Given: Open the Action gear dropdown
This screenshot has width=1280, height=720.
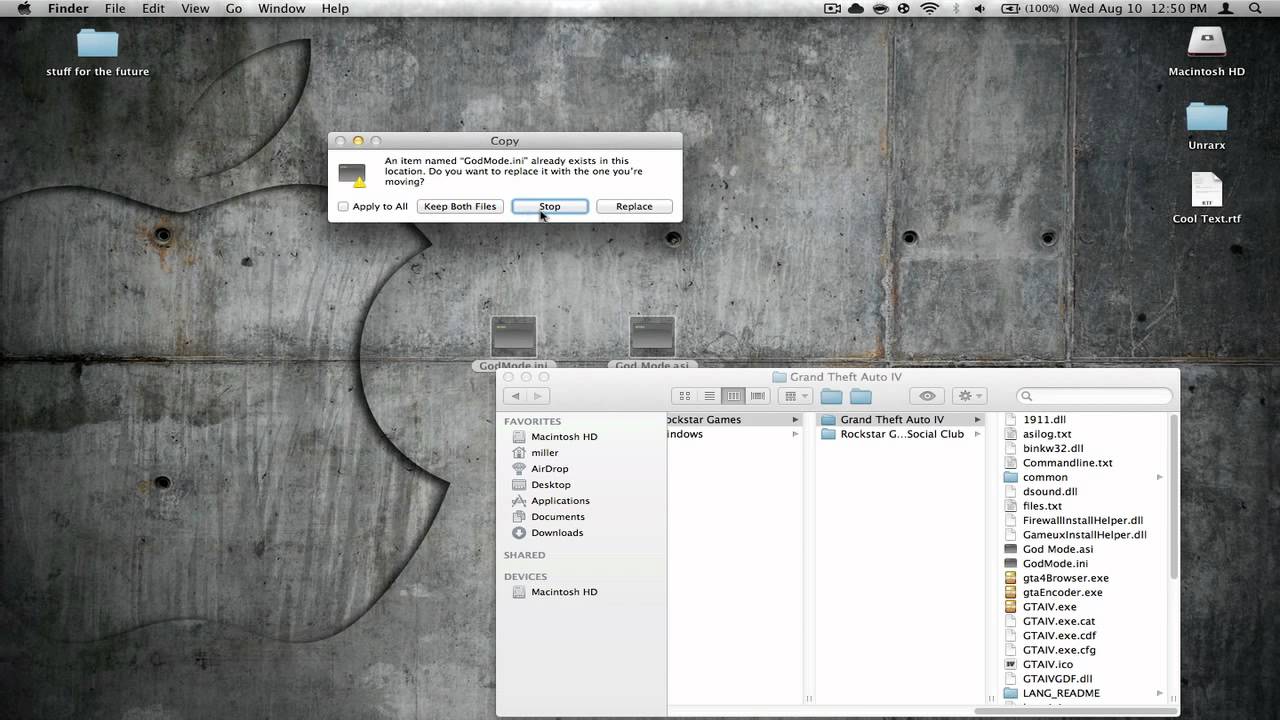Looking at the screenshot, I should [x=969, y=396].
